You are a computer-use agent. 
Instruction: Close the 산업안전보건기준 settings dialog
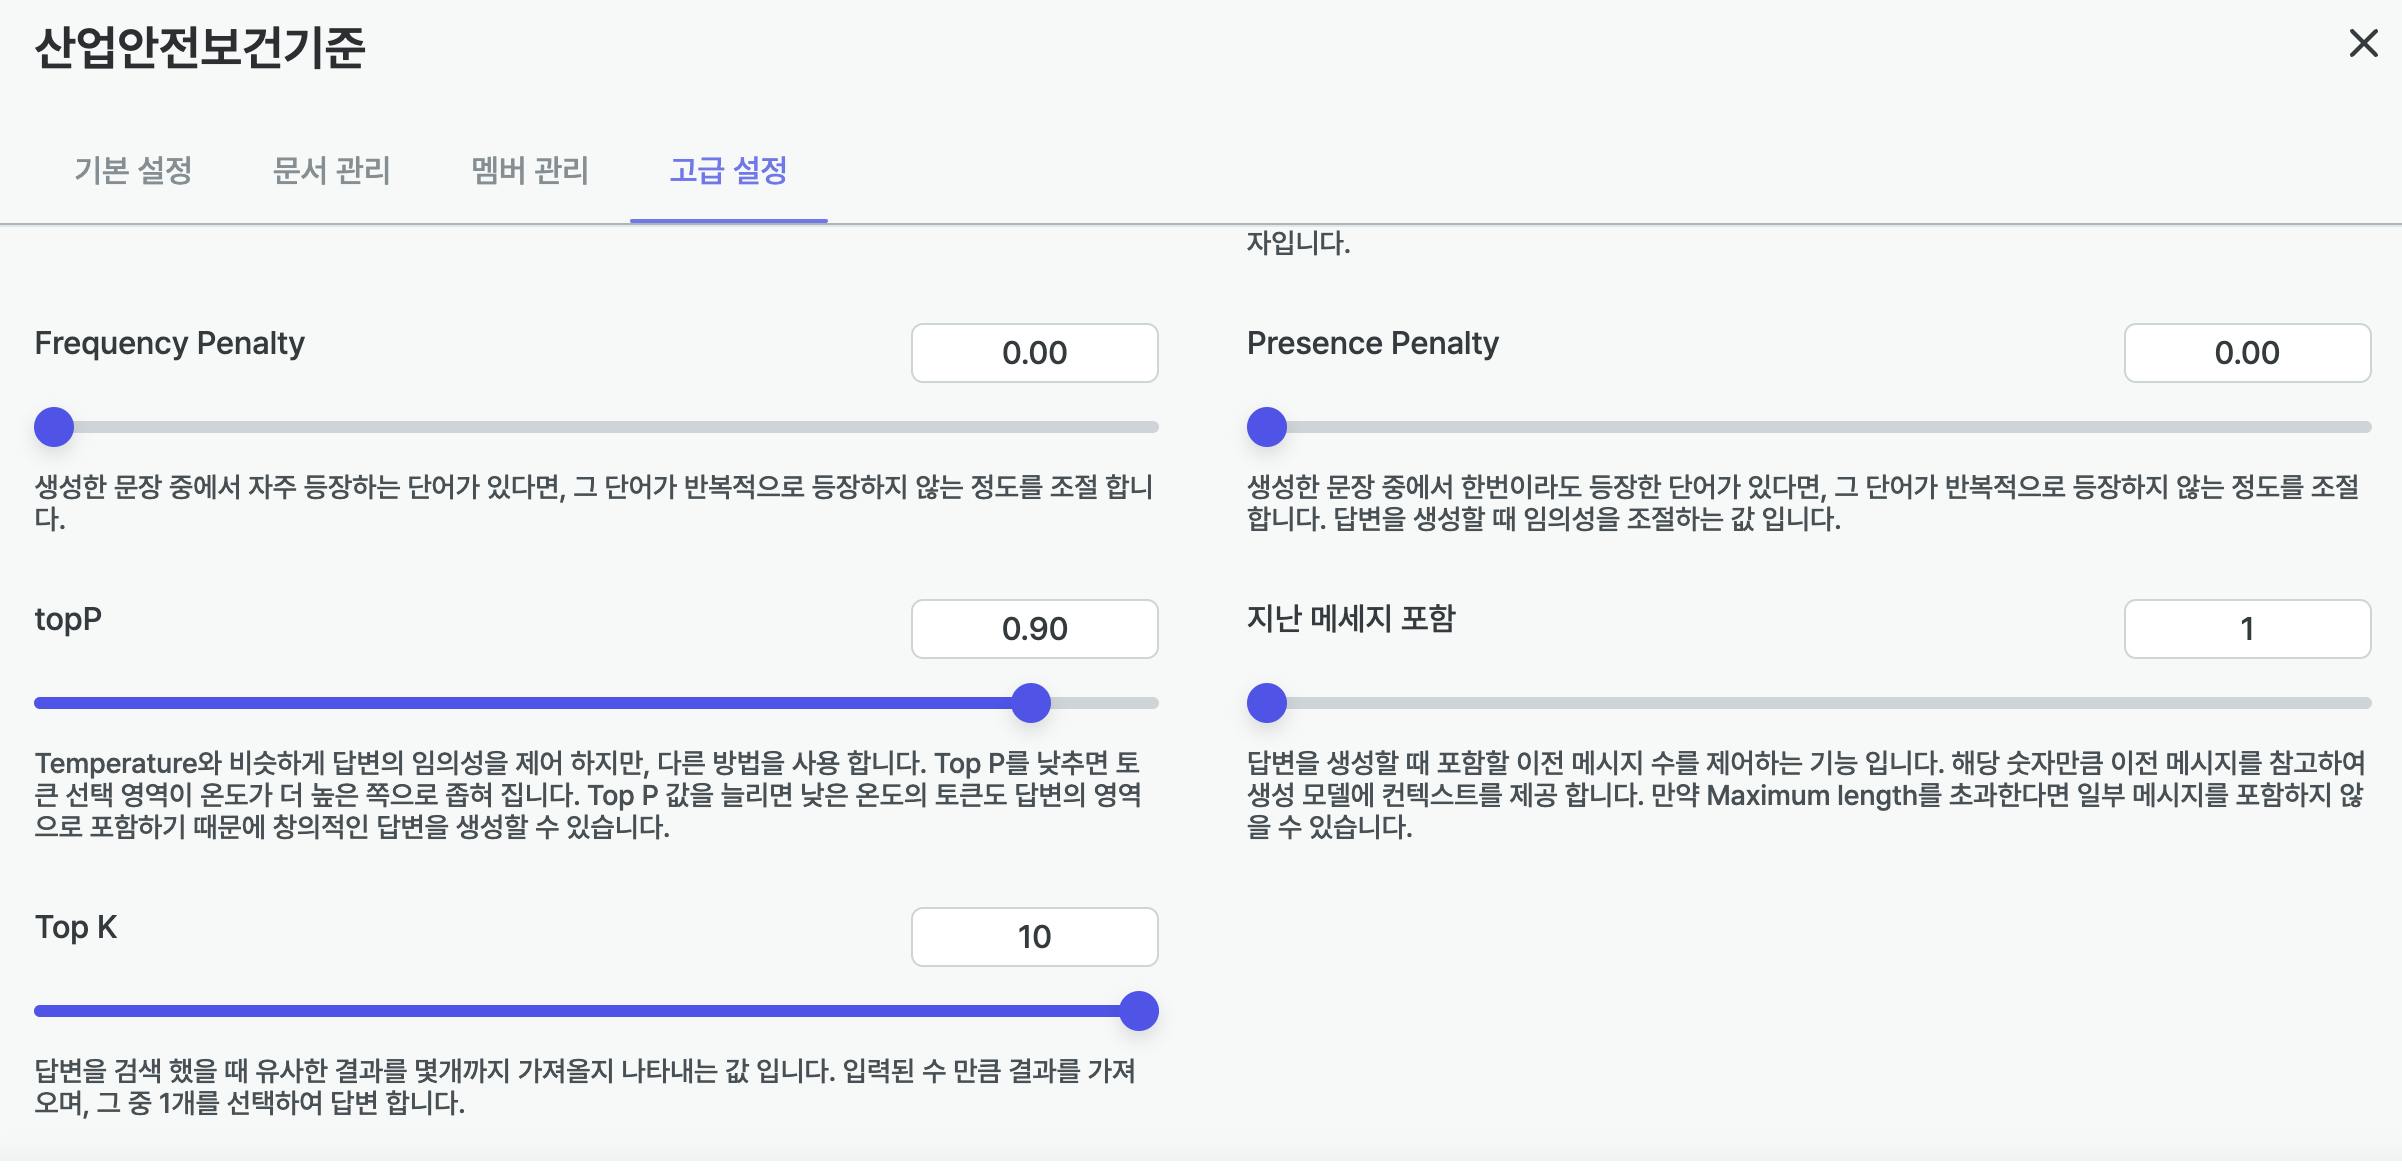2363,43
